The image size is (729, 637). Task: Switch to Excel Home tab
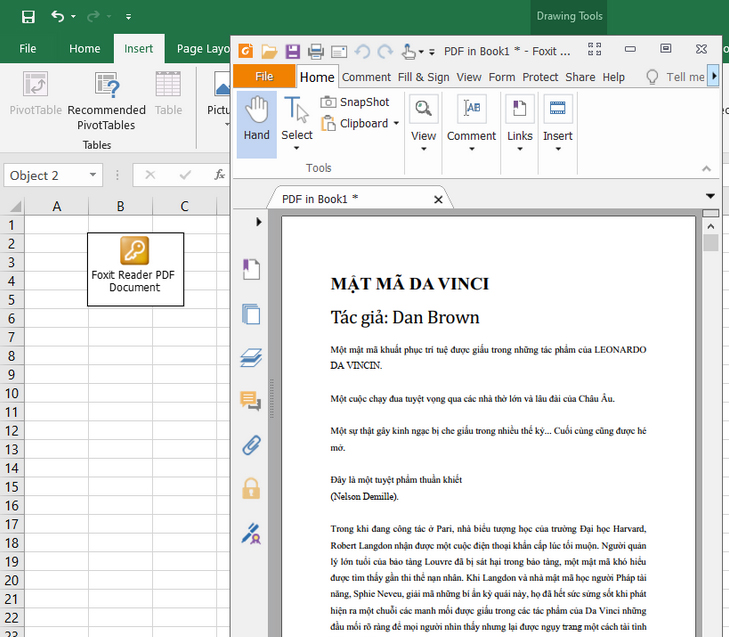pos(85,48)
